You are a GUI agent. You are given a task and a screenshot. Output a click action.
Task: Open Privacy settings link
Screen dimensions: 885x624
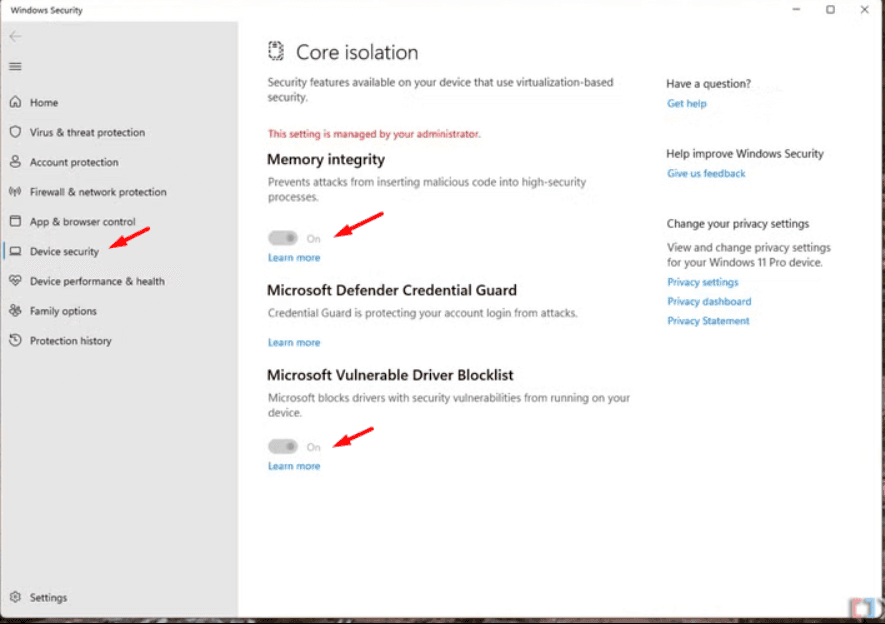click(x=703, y=282)
